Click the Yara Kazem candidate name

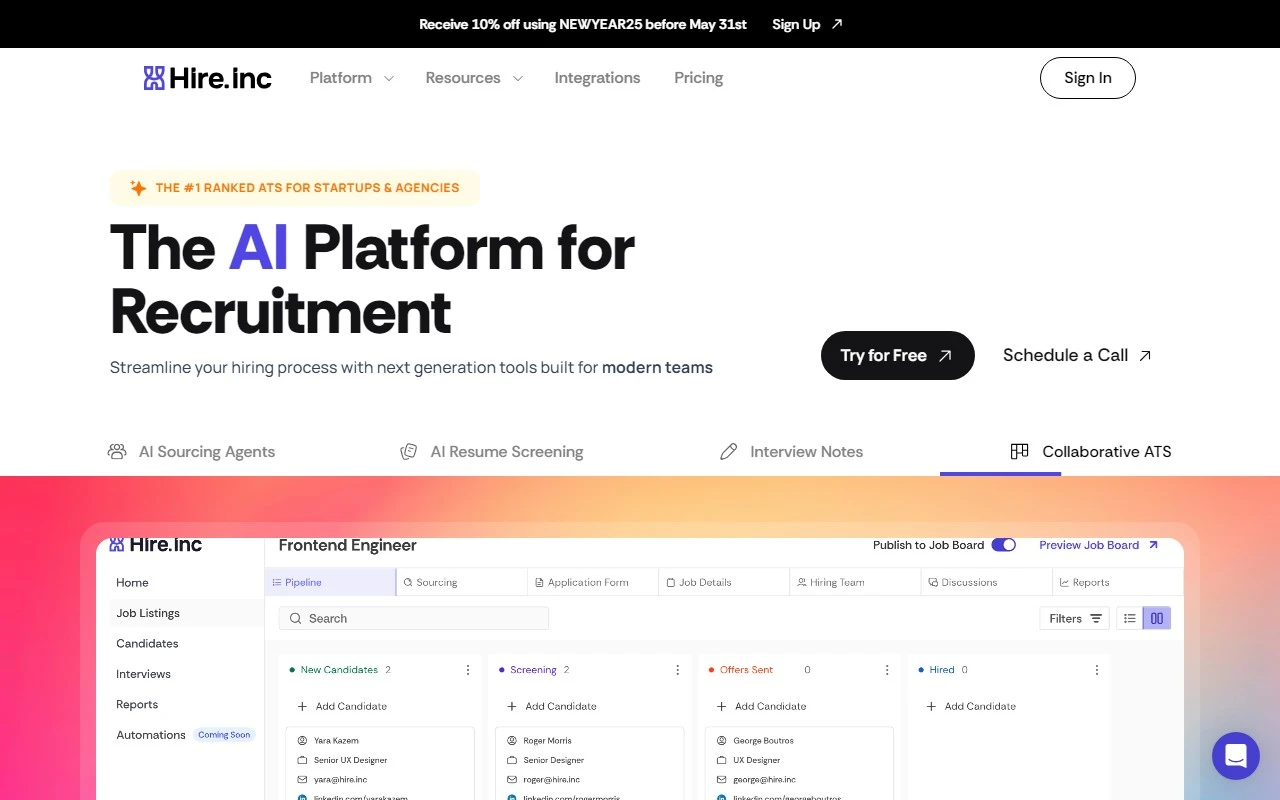click(336, 741)
